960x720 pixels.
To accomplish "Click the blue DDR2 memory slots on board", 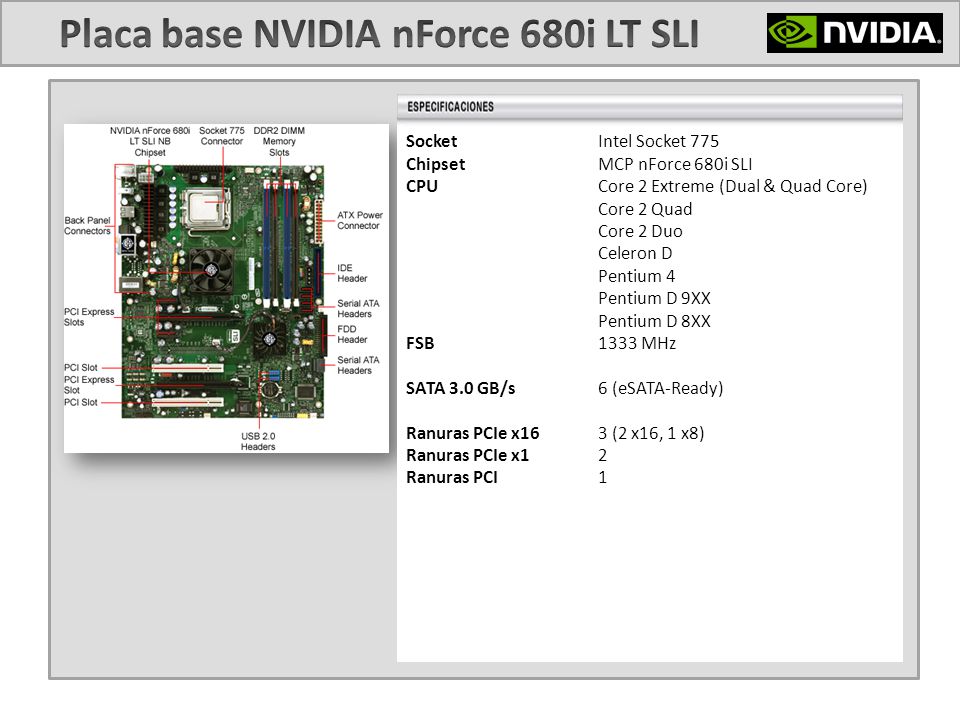I will click(280, 244).
